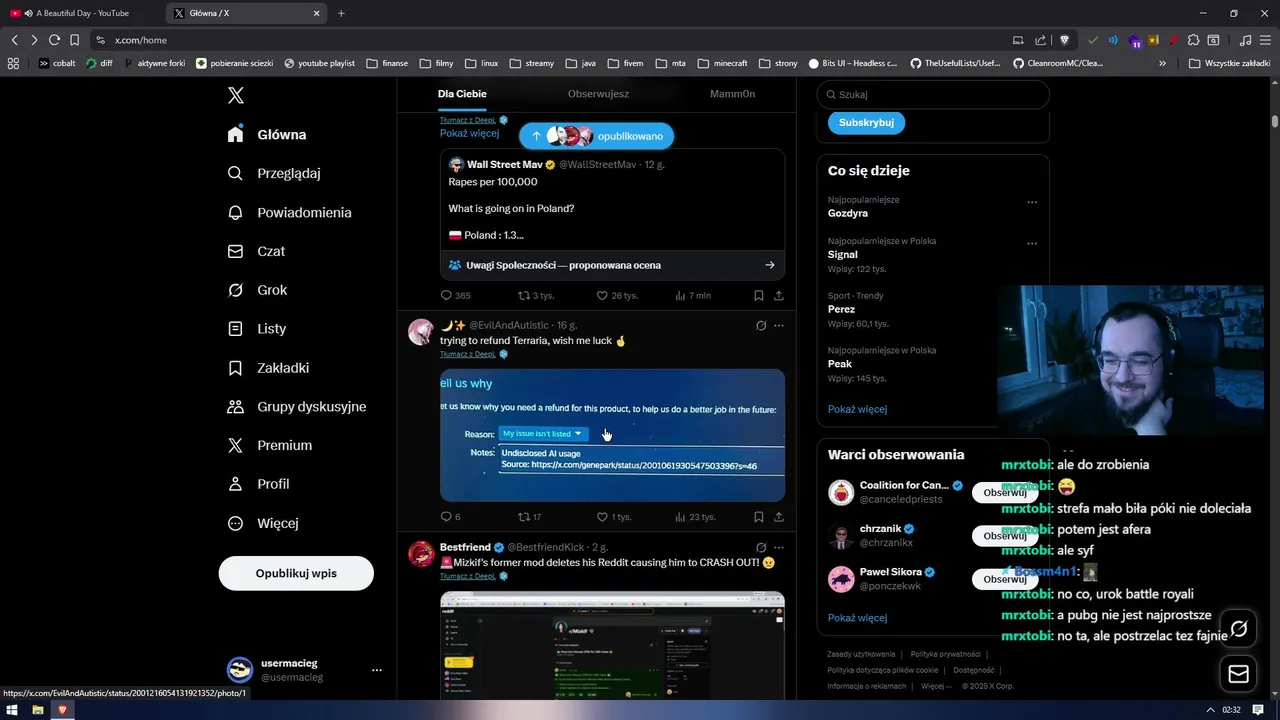
Task: Open floating messages envelope button
Action: [x=1239, y=674]
